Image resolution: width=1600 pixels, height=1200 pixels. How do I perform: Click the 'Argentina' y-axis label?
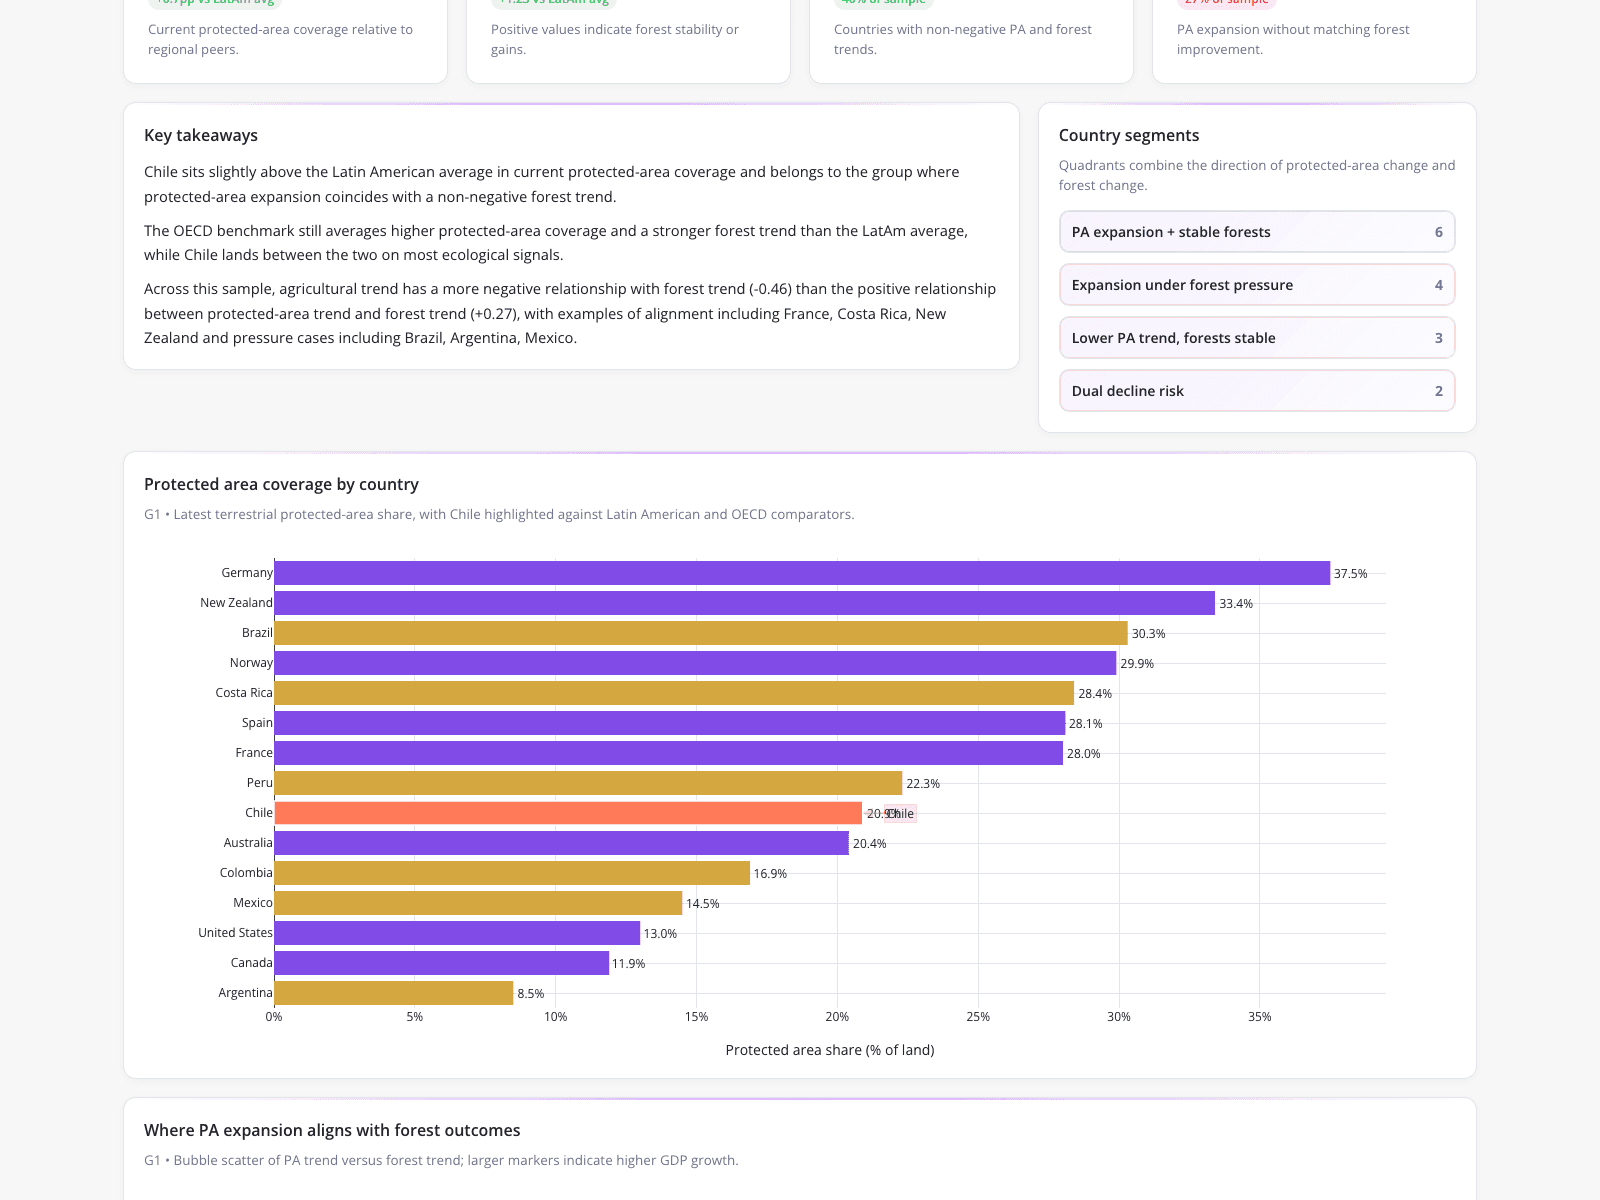point(246,993)
